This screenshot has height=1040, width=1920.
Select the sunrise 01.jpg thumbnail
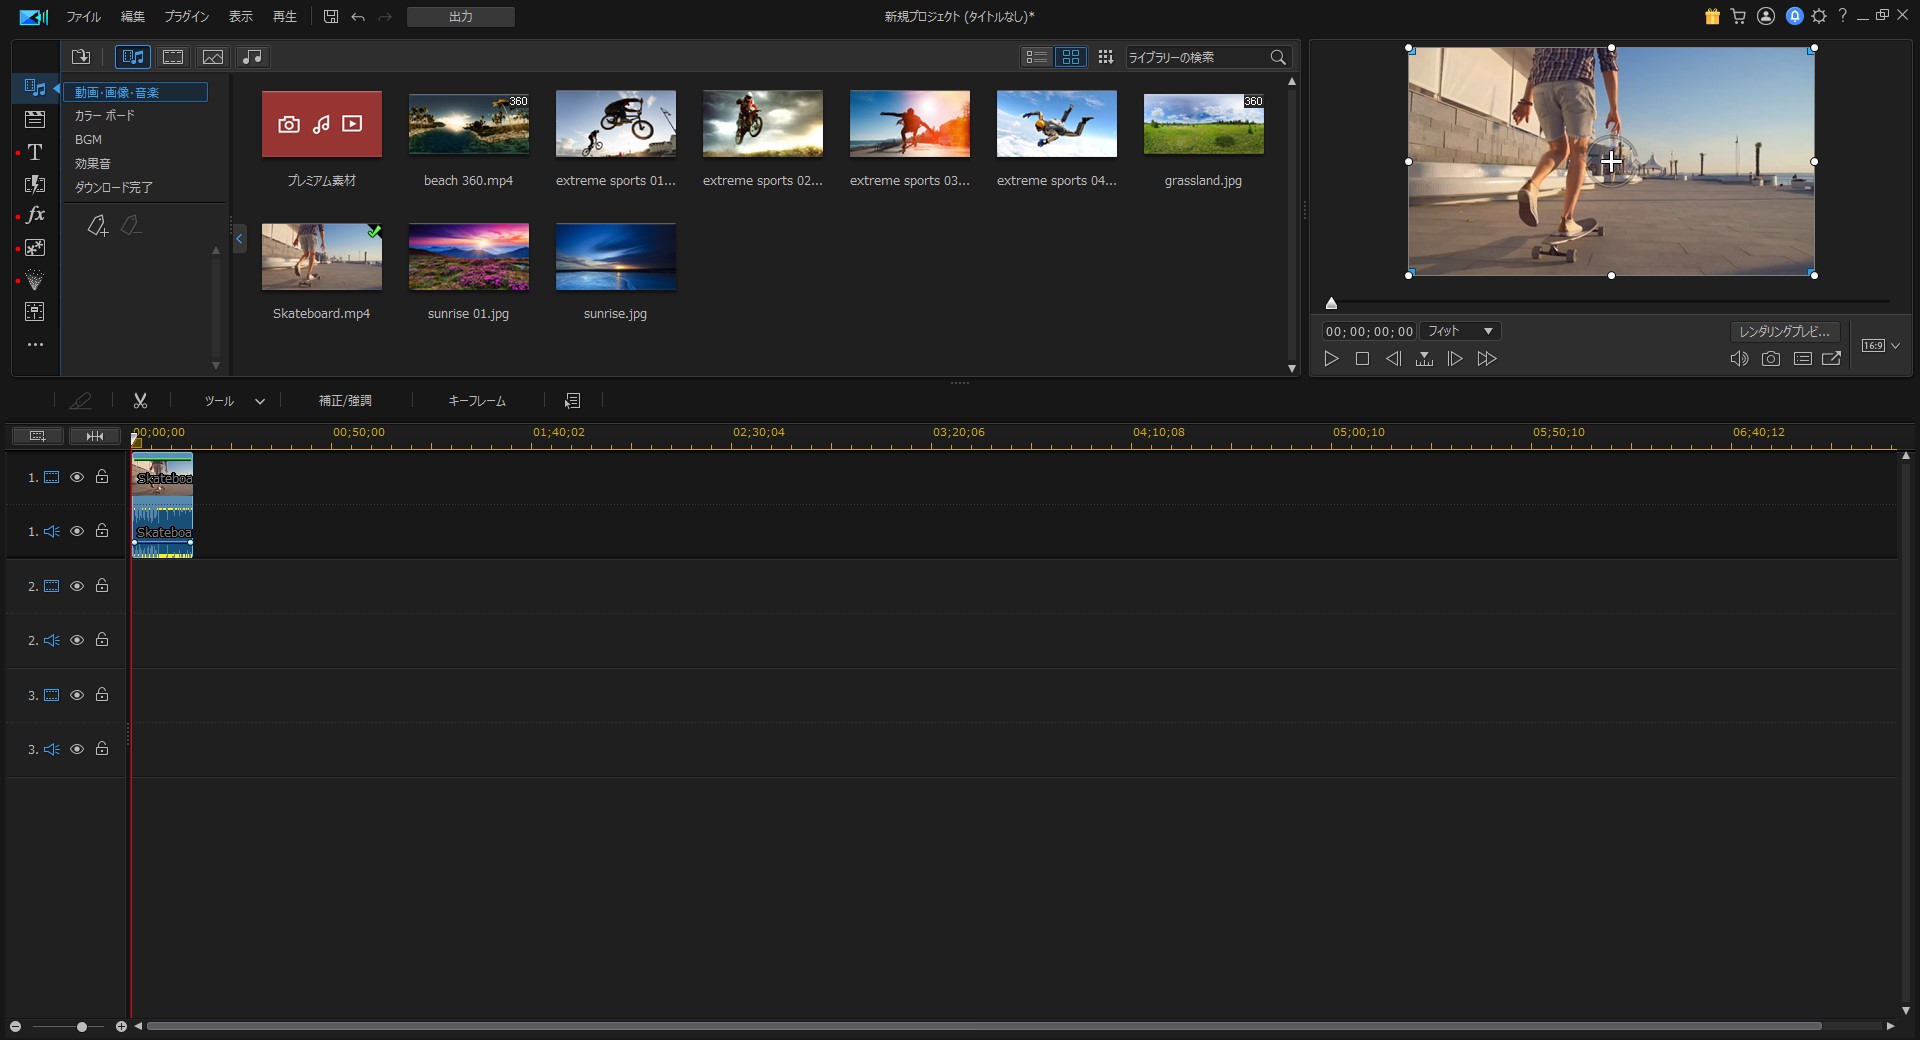(468, 257)
